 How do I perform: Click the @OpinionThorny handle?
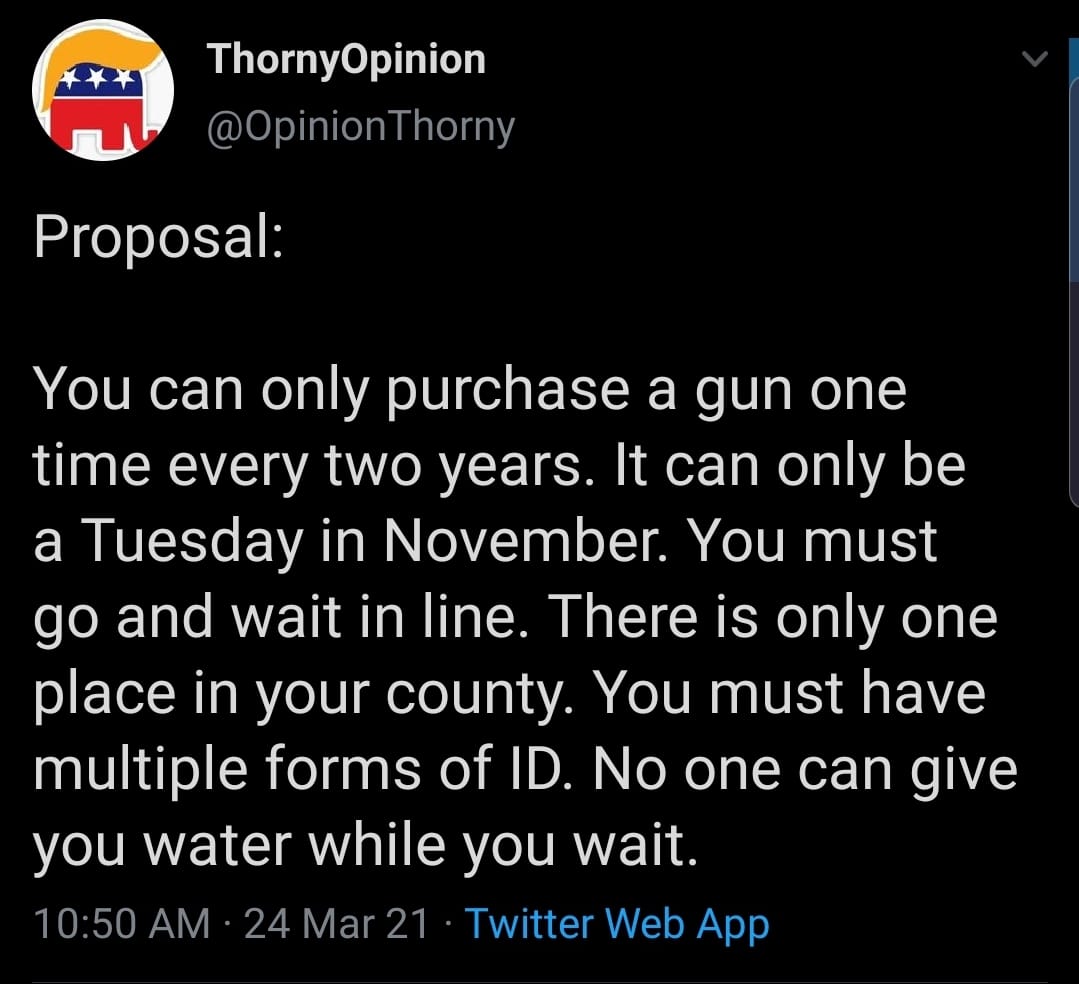click(360, 126)
